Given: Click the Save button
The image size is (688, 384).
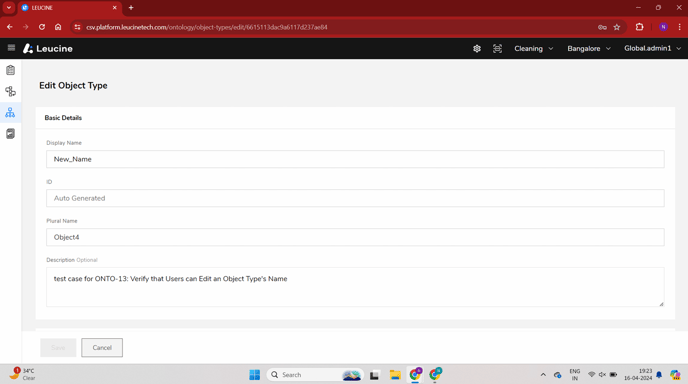Looking at the screenshot, I should (x=58, y=348).
